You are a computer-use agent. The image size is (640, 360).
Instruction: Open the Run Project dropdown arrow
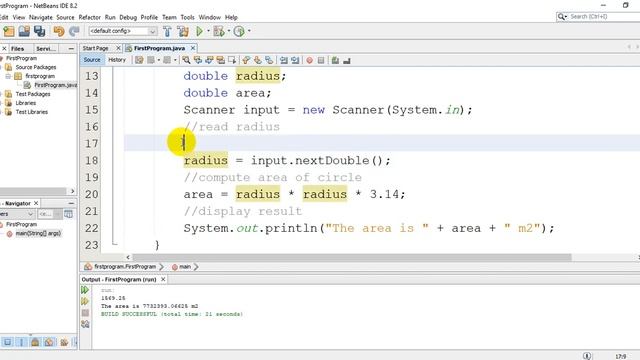208,31
